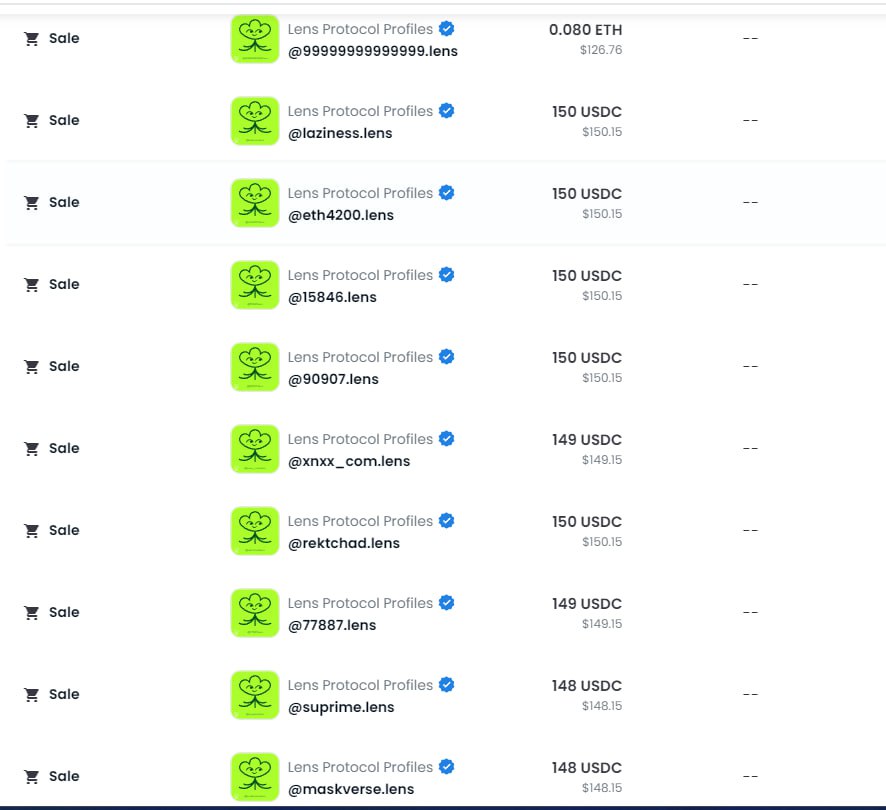
Task: Click the verified badge in the @suprime.lens row
Action: 446,684
